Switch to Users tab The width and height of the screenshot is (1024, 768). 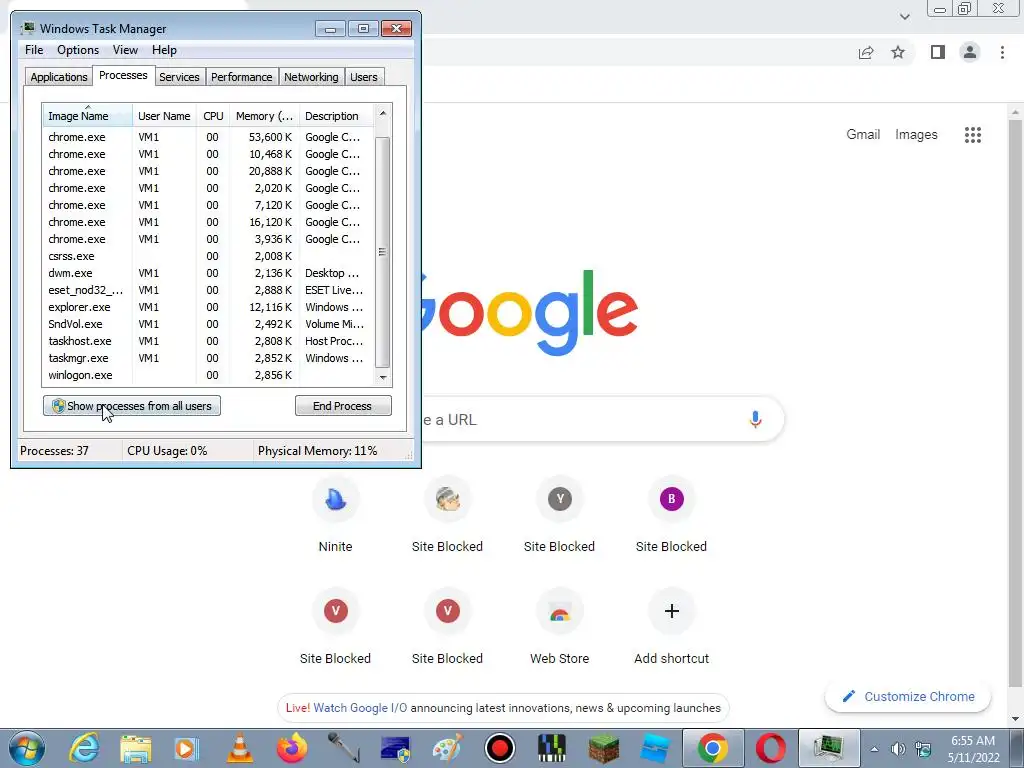[363, 77]
